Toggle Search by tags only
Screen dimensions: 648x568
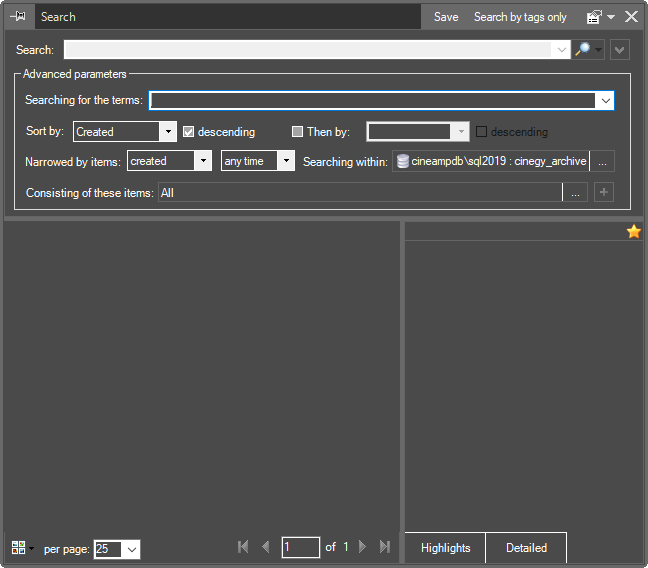pyautogui.click(x=520, y=17)
